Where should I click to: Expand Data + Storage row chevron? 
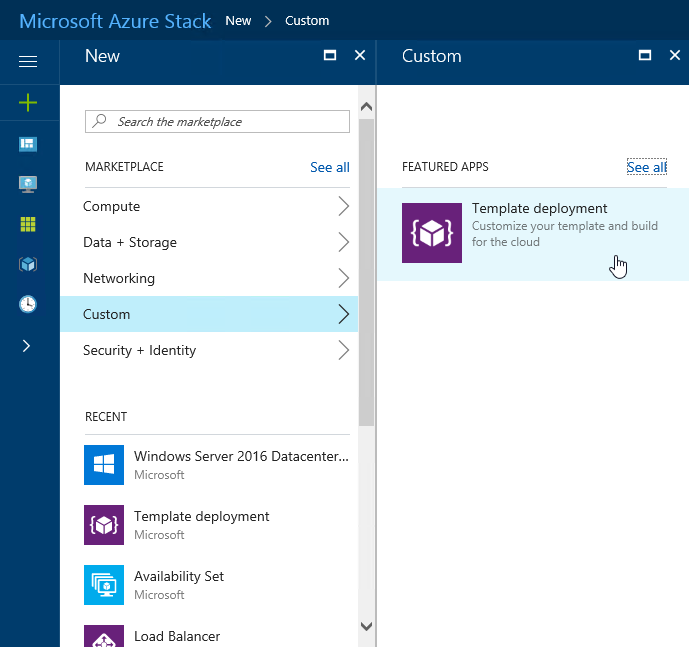344,242
